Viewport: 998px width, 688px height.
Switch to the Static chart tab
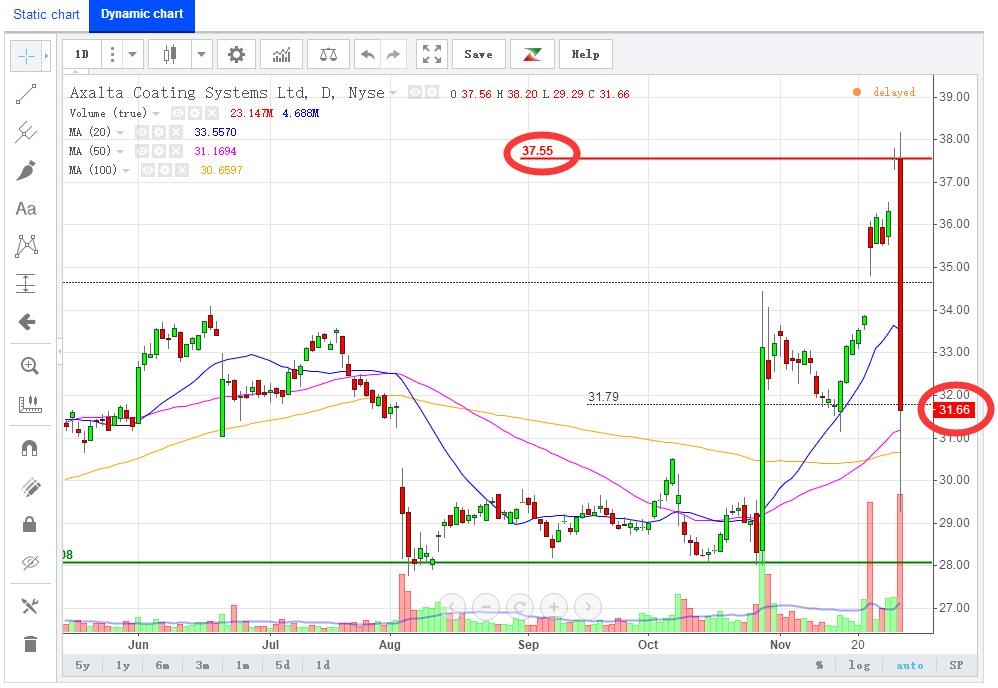tap(46, 14)
